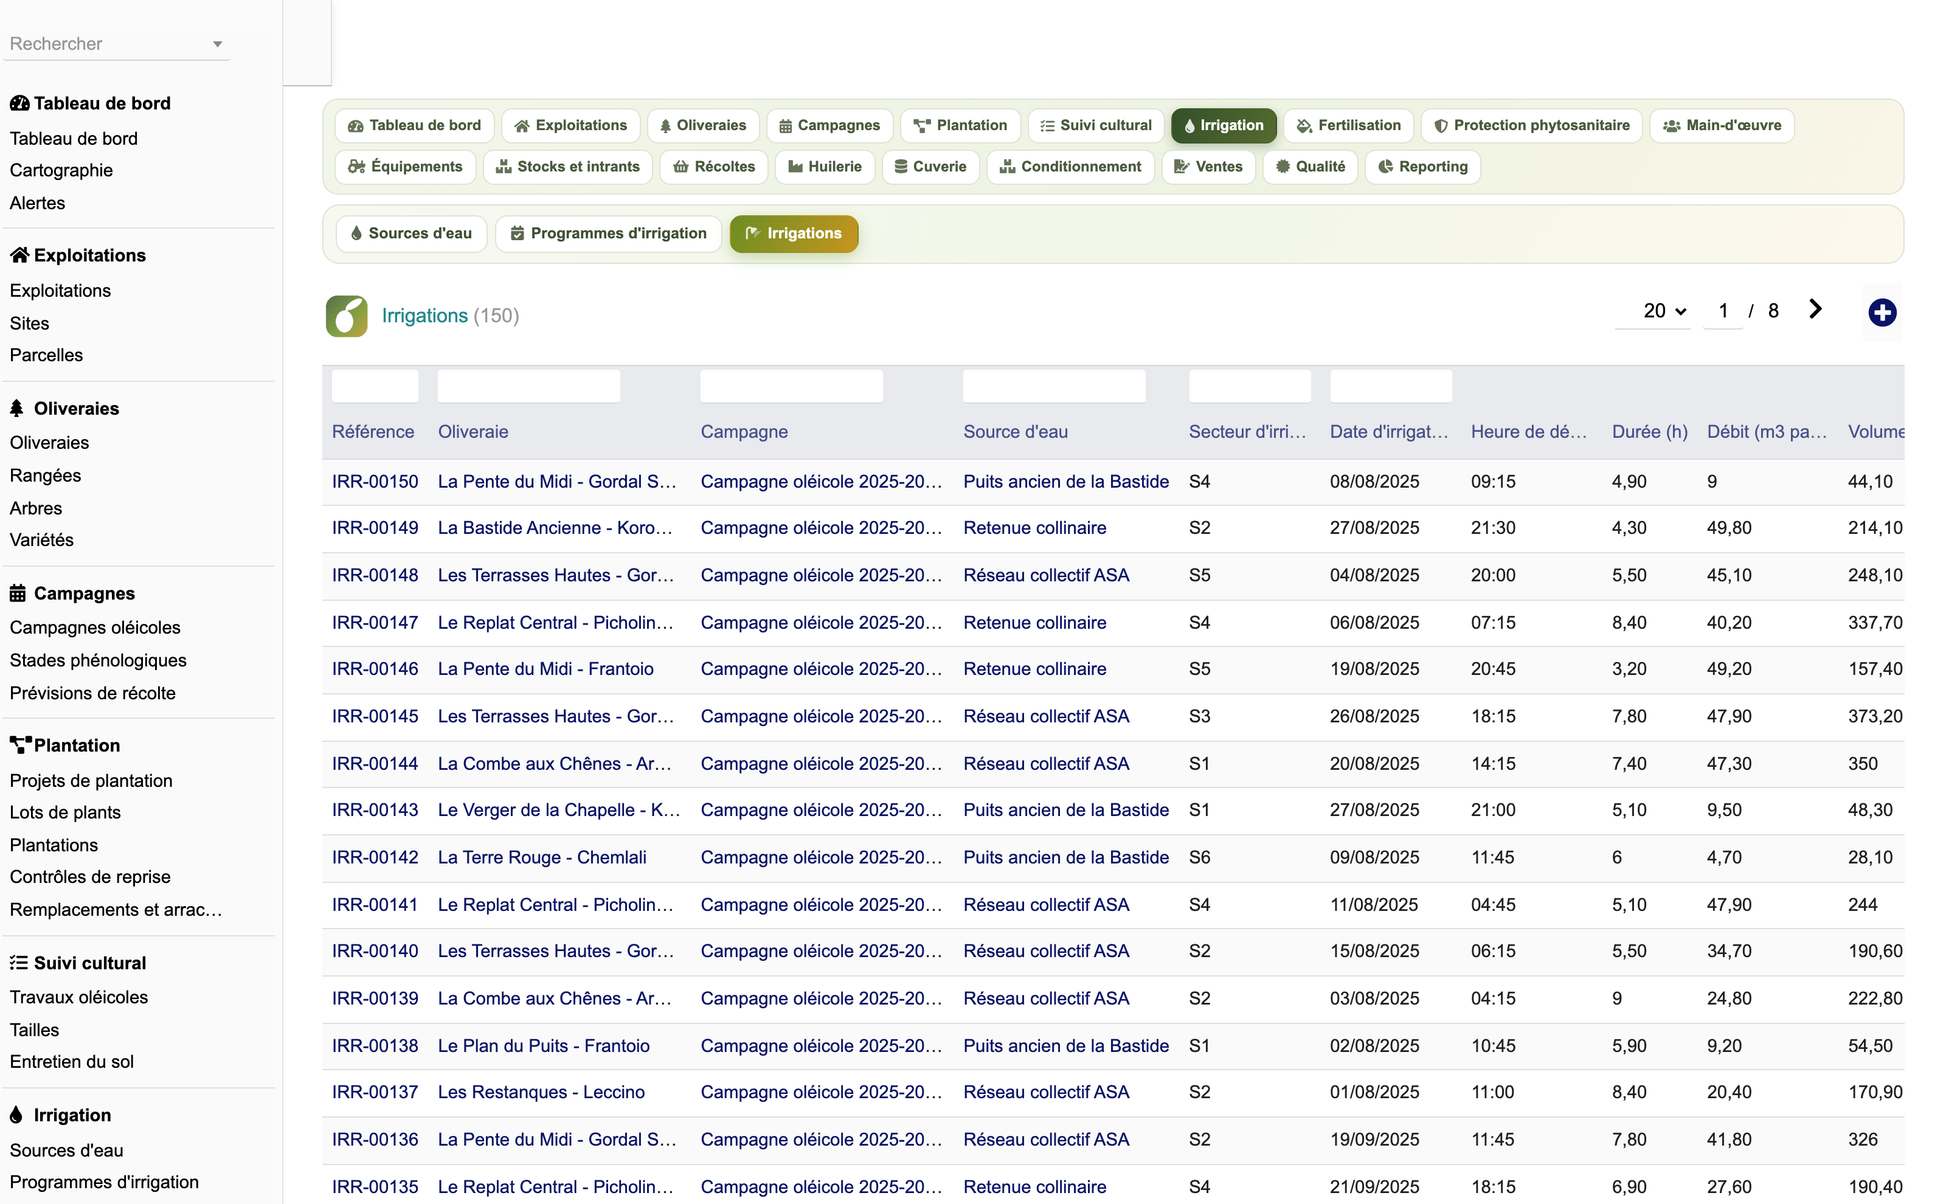This screenshot has height=1204, width=1946.
Task: Click the Référence column filter field
Action: [375, 386]
